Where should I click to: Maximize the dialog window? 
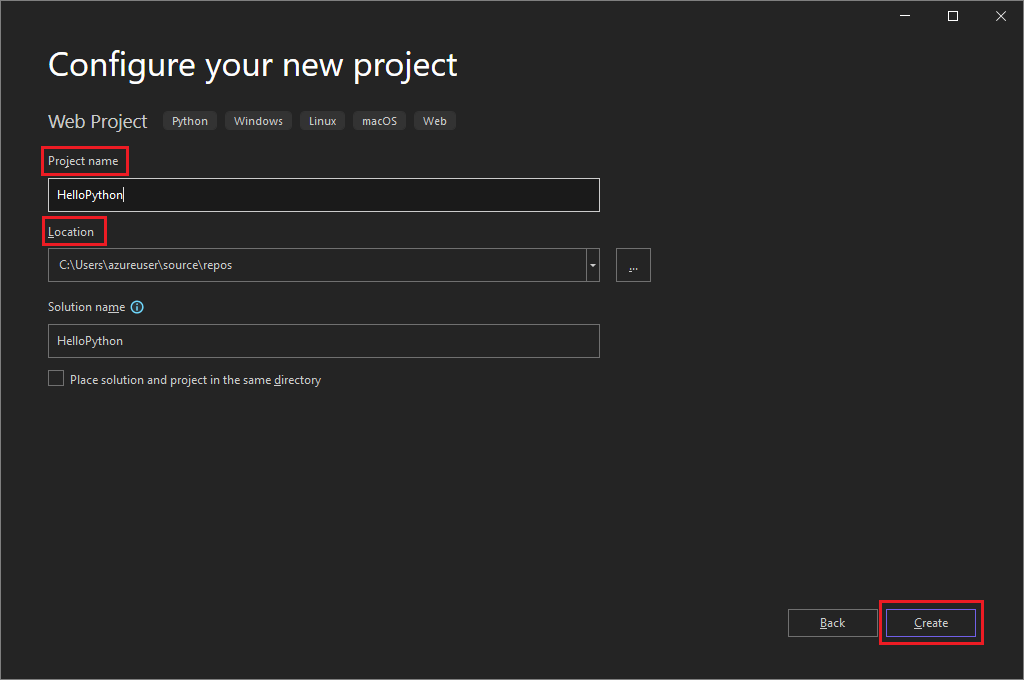click(953, 16)
